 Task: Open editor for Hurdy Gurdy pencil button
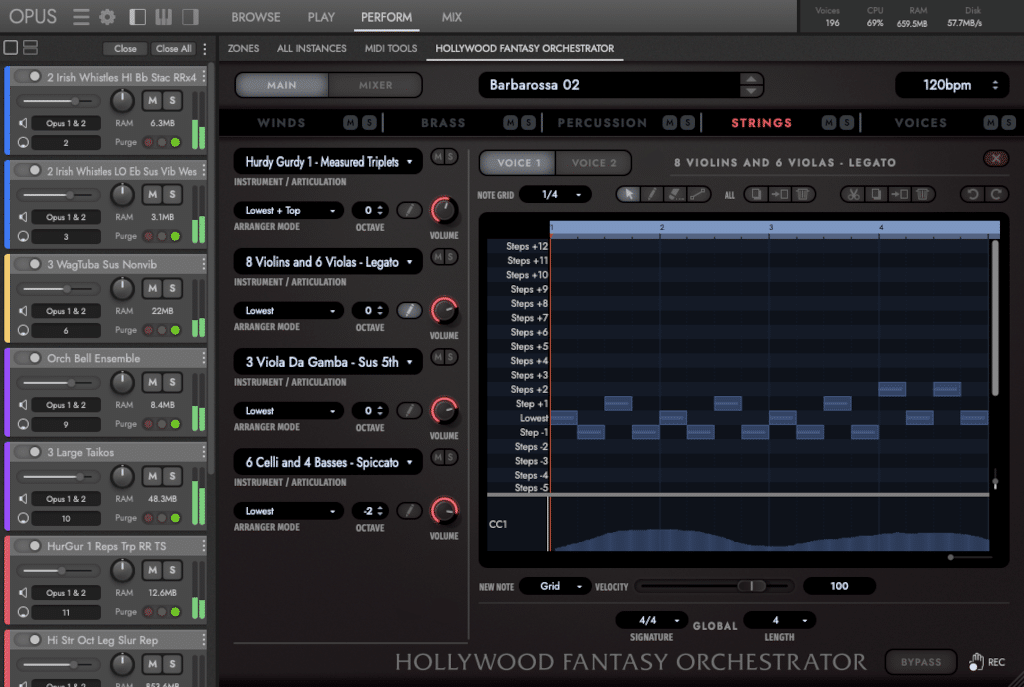(409, 210)
